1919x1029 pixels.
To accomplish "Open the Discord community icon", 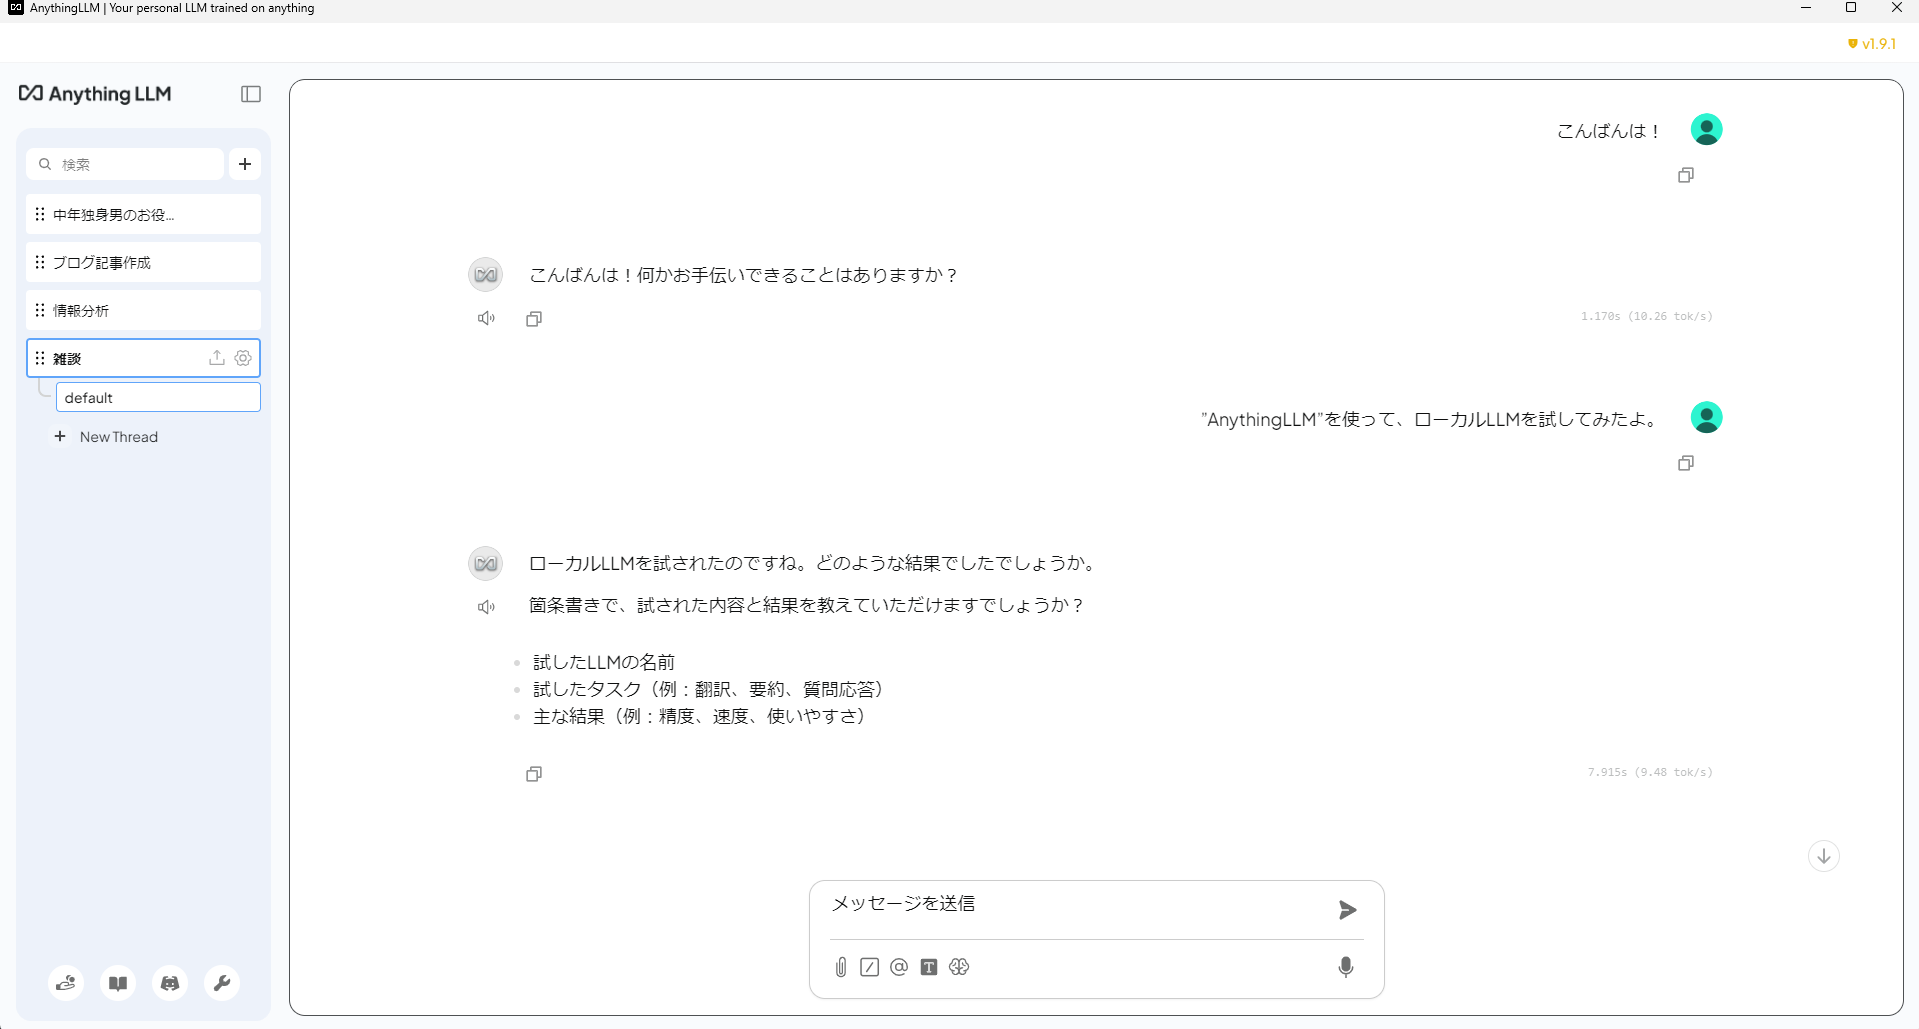I will (169, 983).
